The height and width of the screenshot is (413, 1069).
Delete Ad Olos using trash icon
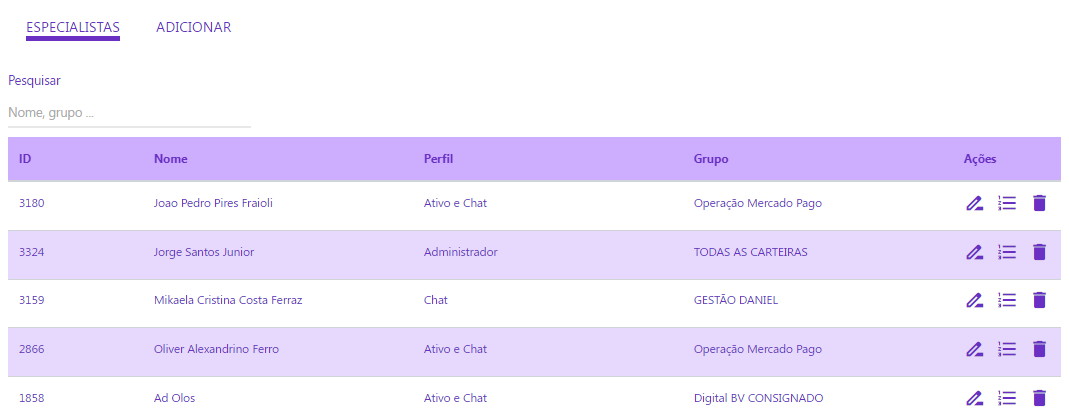tap(1039, 398)
